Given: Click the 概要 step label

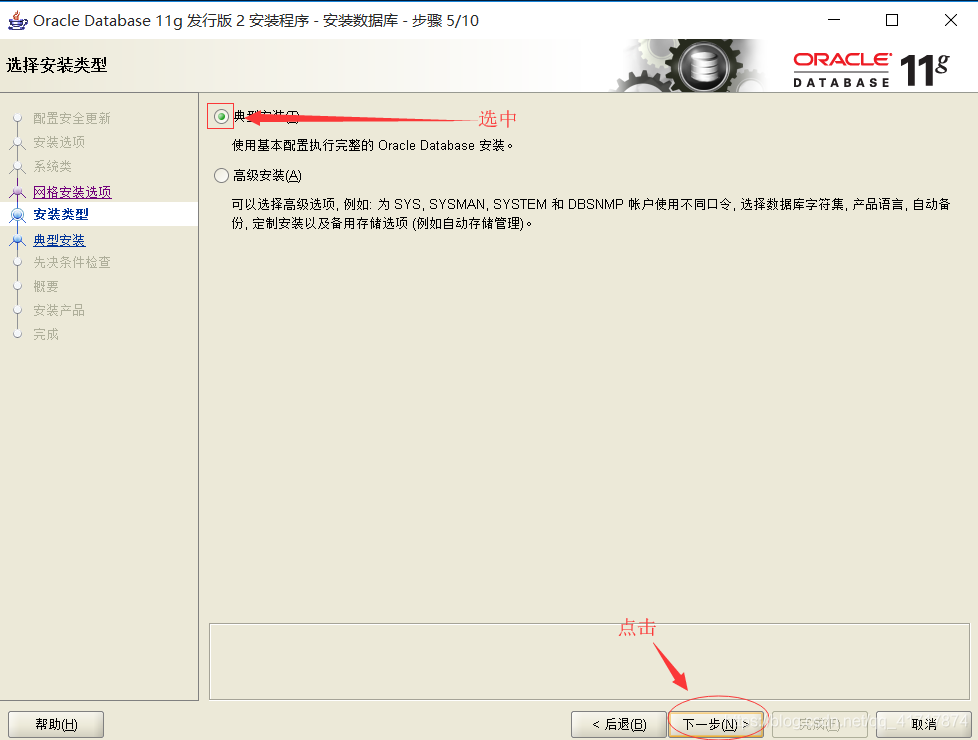Looking at the screenshot, I should 46,286.
